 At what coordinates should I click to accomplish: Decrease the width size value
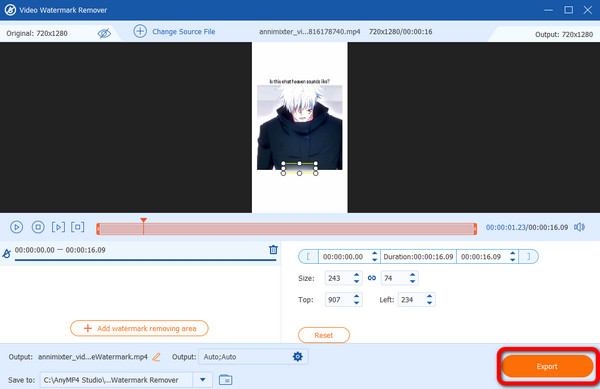(x=356, y=282)
